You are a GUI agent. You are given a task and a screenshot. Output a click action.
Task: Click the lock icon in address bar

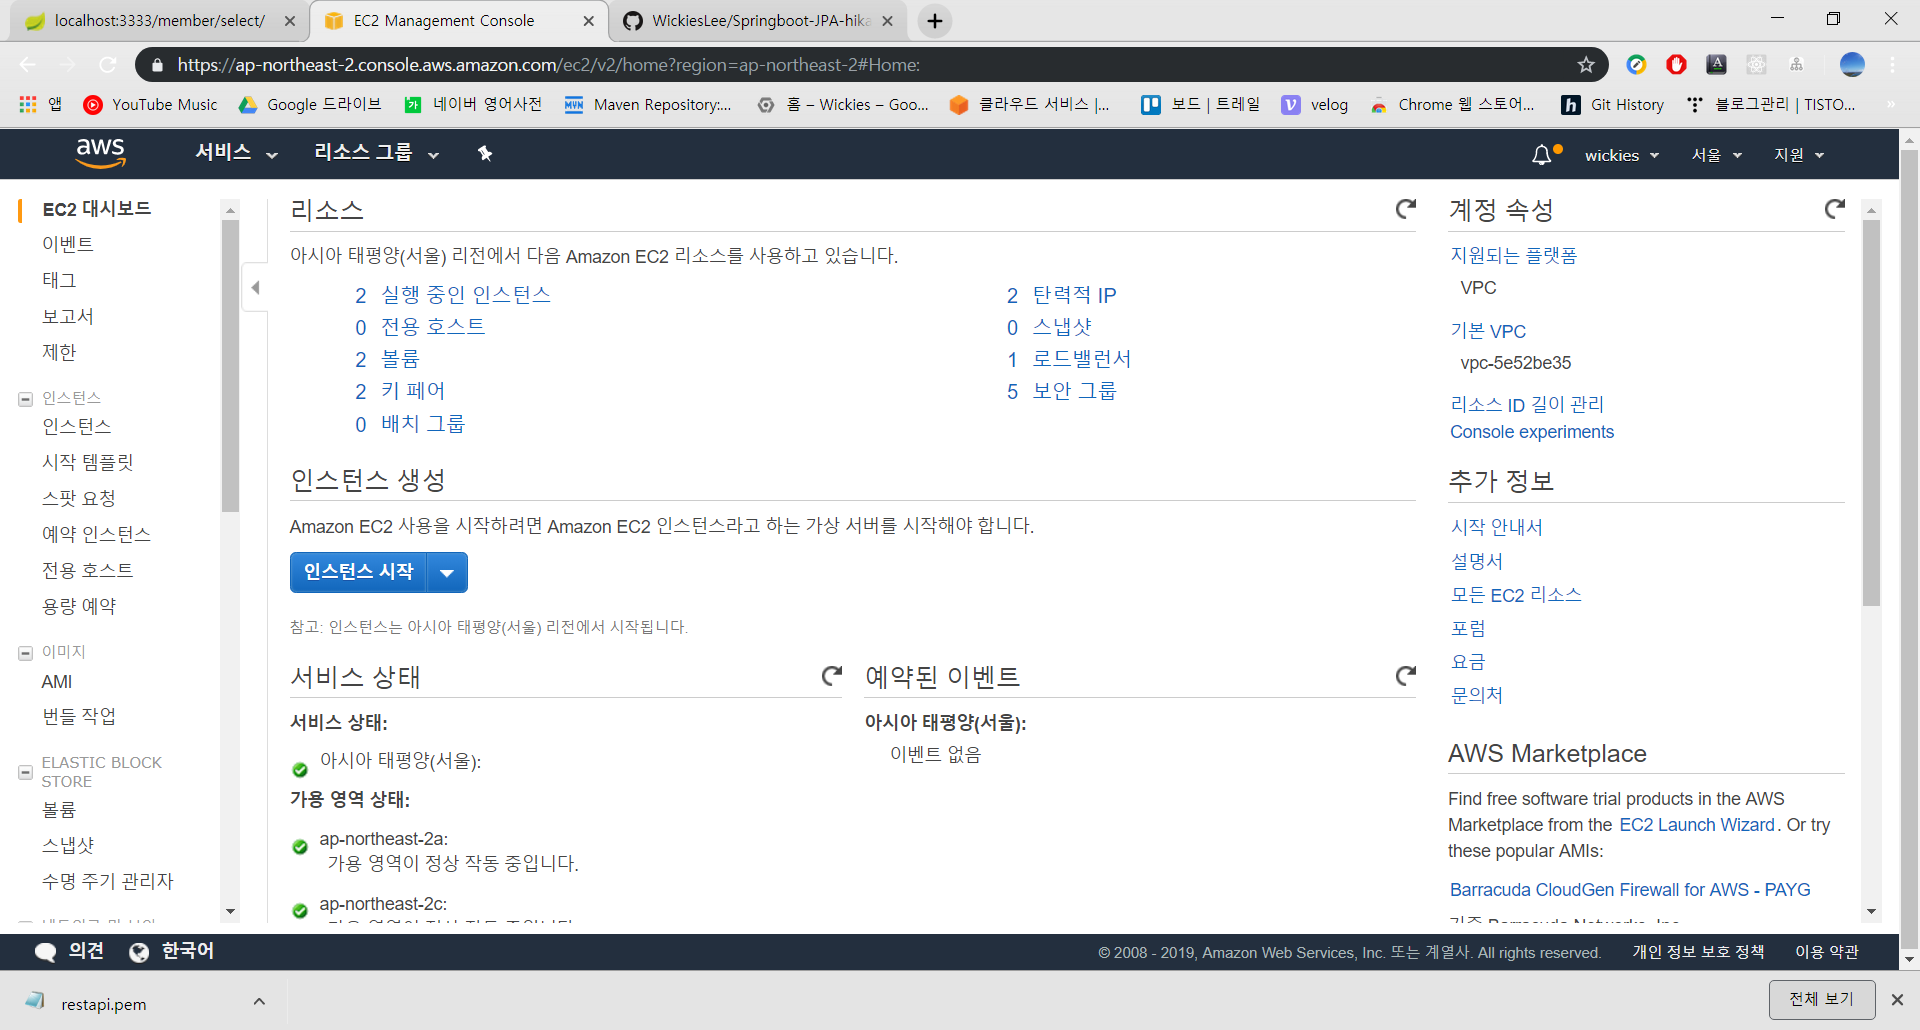click(157, 65)
